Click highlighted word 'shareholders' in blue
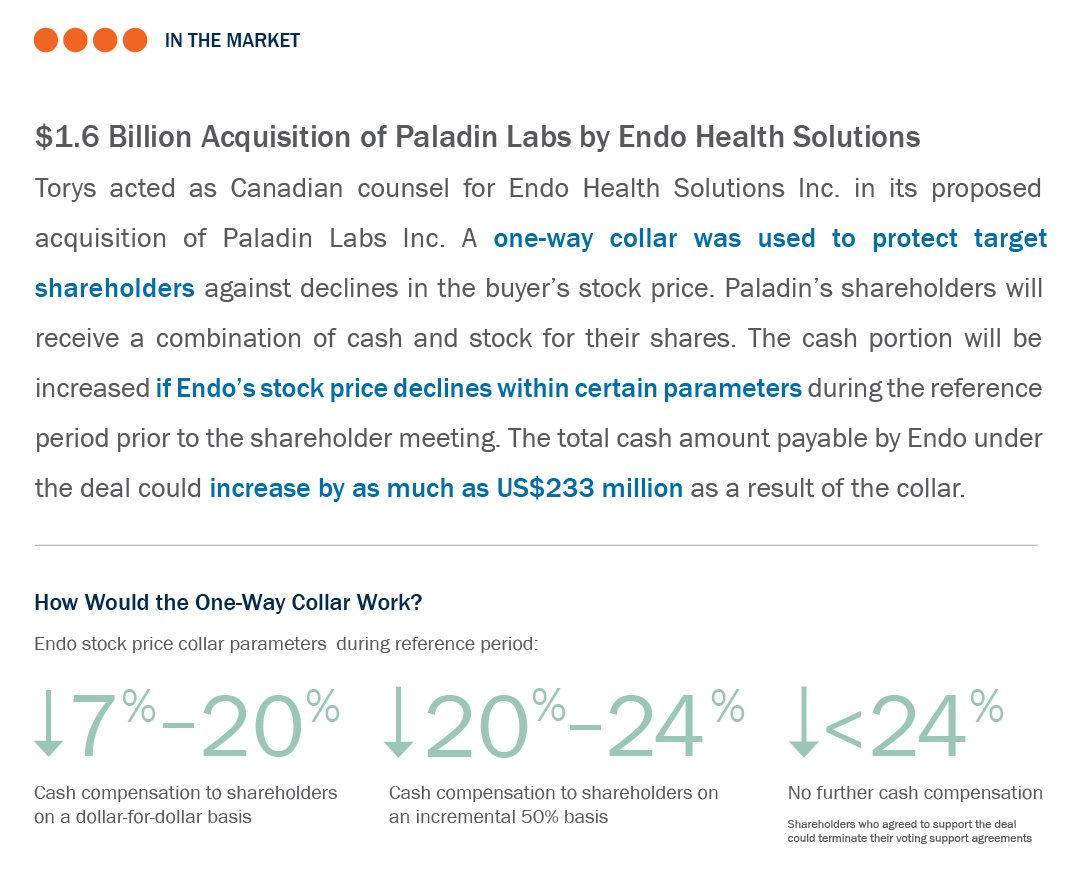This screenshot has height=870, width=1076. click(x=115, y=288)
